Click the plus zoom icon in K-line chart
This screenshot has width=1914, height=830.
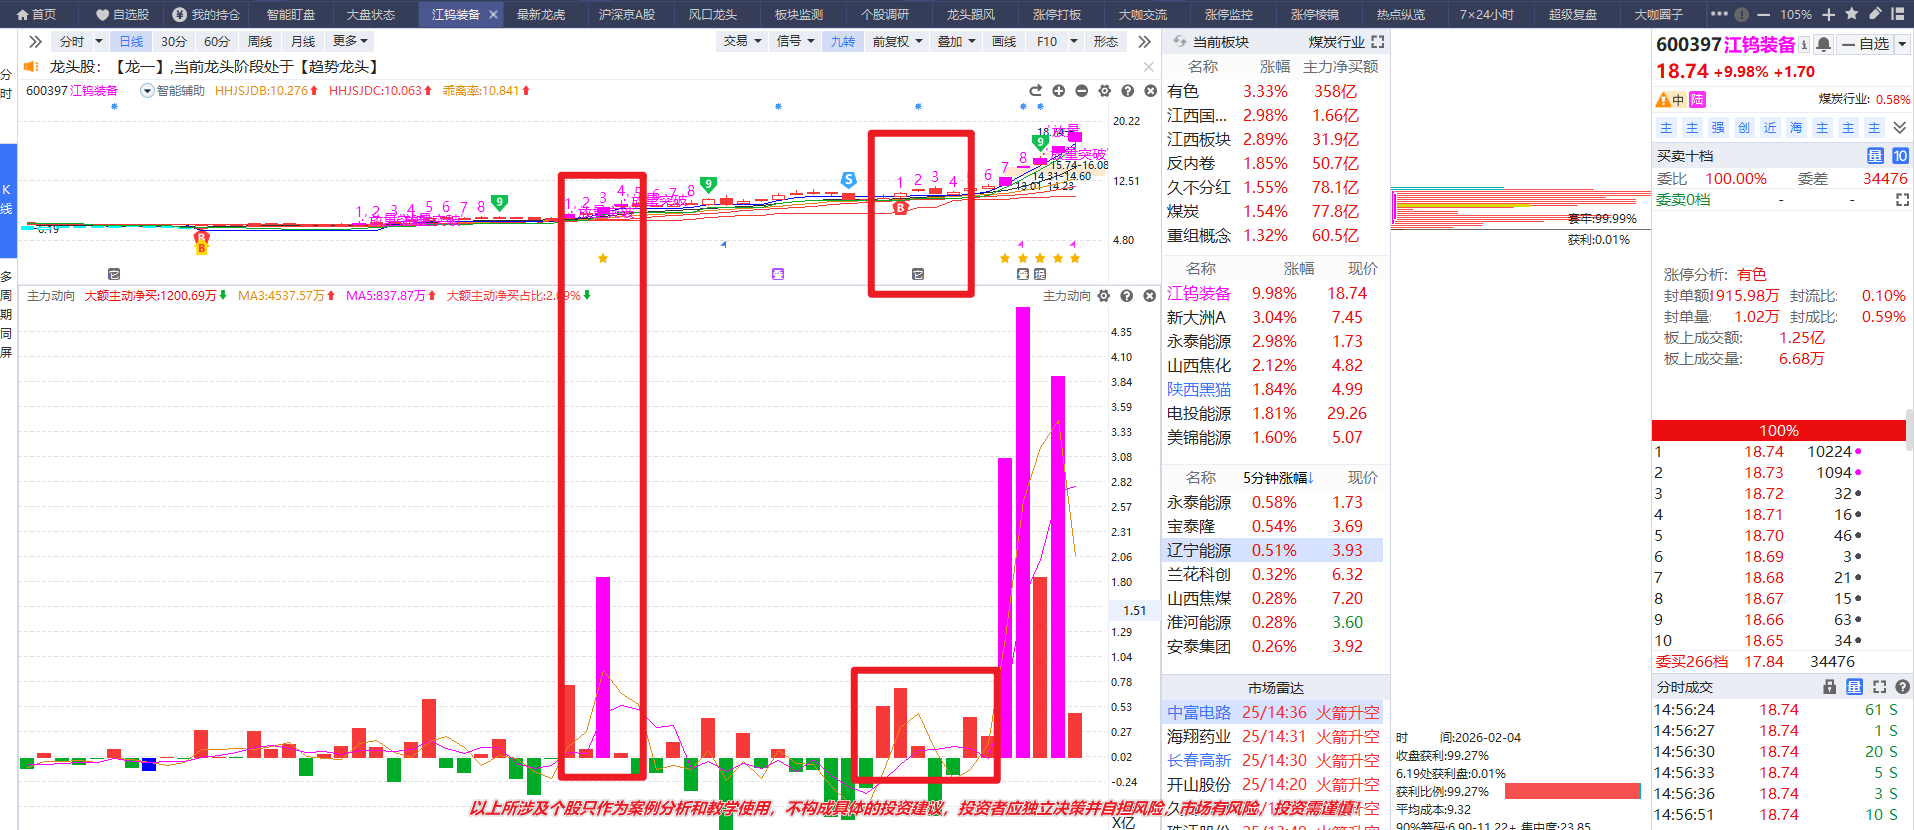point(1058,91)
